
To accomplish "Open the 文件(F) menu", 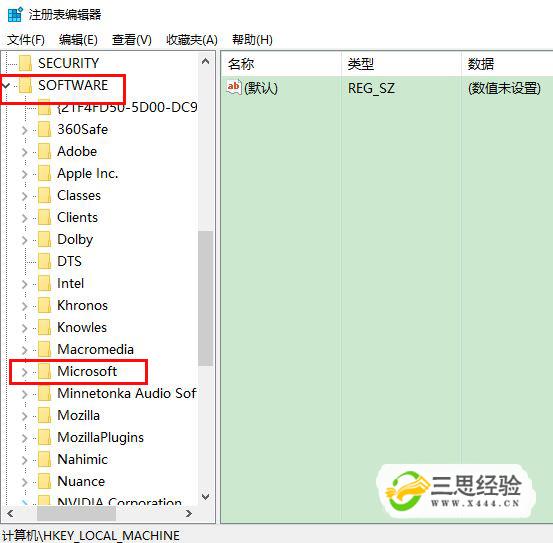I will [x=26, y=40].
